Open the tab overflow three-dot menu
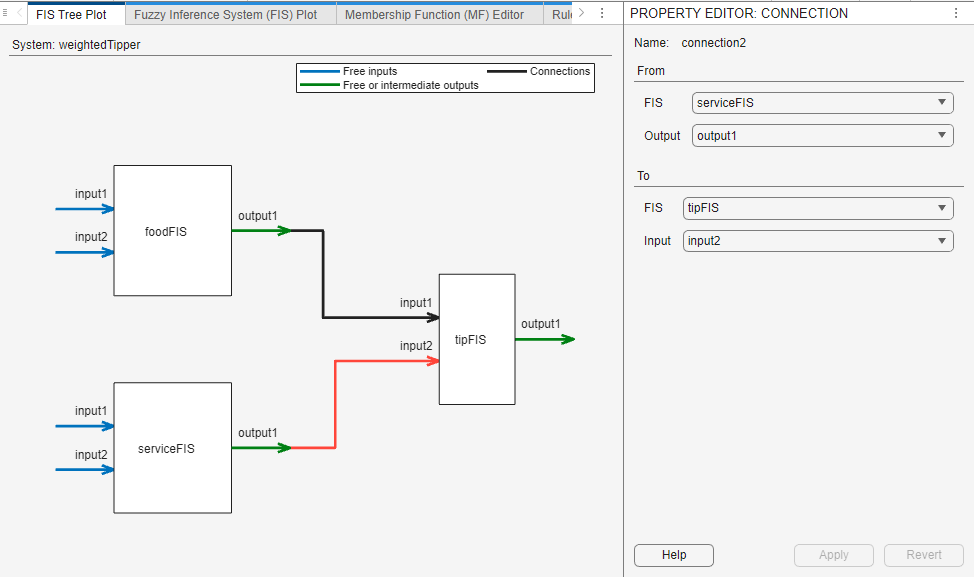The height and width of the screenshot is (577, 974). pos(601,12)
